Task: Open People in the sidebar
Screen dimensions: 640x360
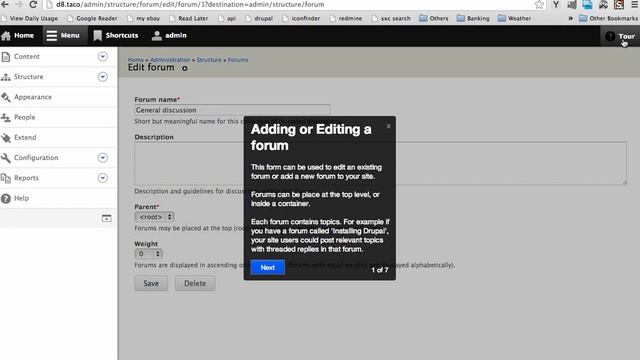Action: pos(24,117)
